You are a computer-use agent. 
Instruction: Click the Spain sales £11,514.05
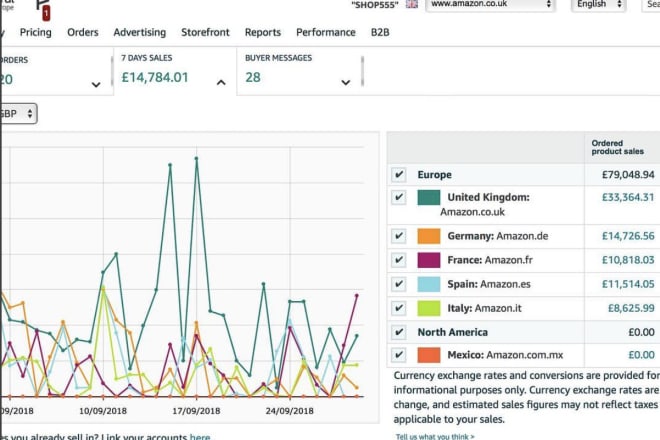click(628, 284)
